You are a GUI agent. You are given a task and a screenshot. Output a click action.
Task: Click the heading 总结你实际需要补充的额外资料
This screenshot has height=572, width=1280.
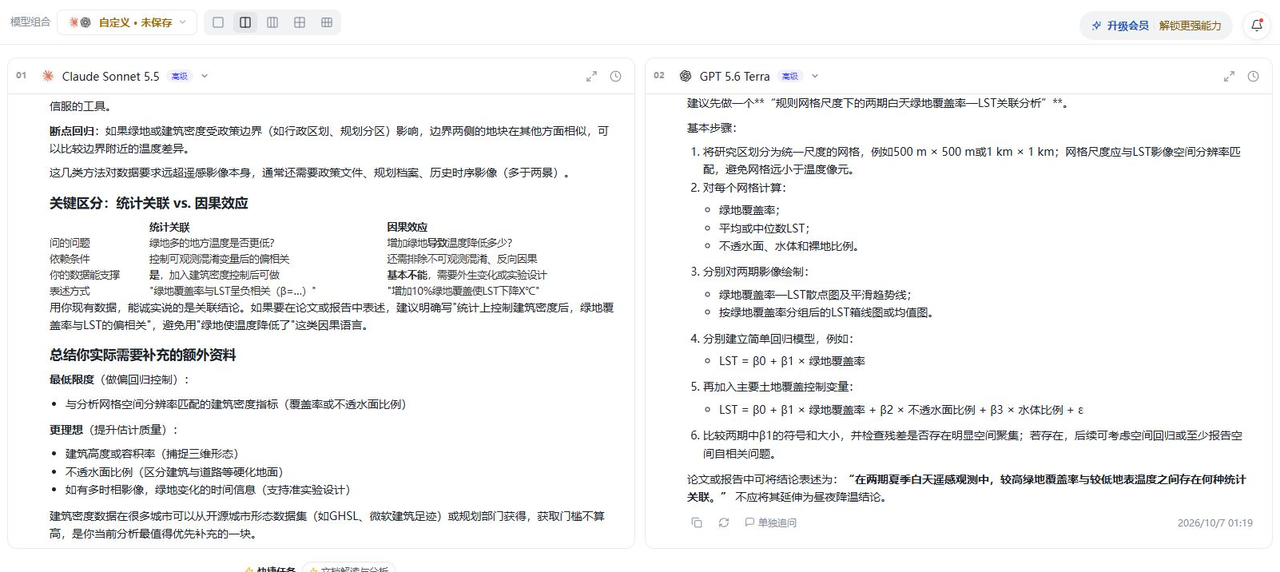[143, 355]
